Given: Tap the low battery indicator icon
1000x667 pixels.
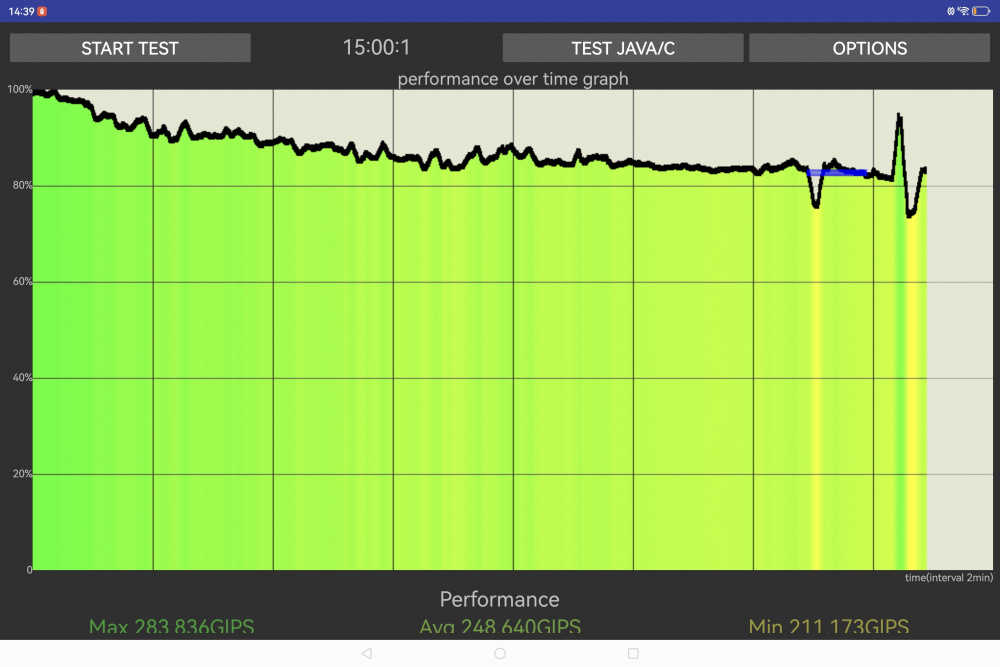Looking at the screenshot, I should (983, 11).
